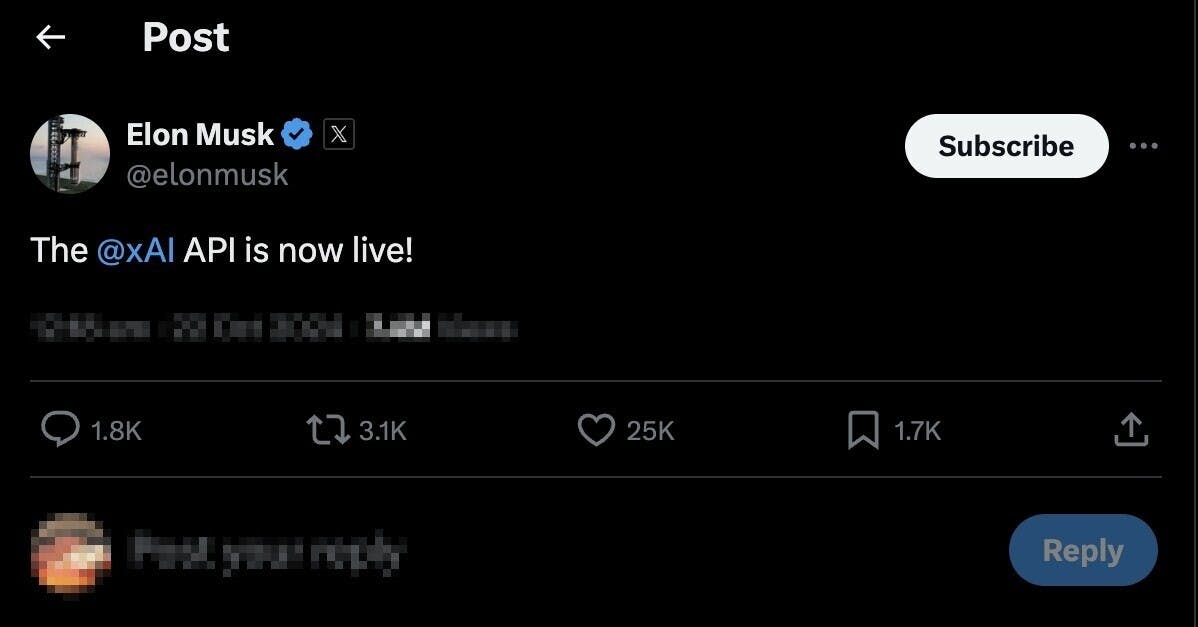Open the three-dot more options menu

pos(1143,146)
